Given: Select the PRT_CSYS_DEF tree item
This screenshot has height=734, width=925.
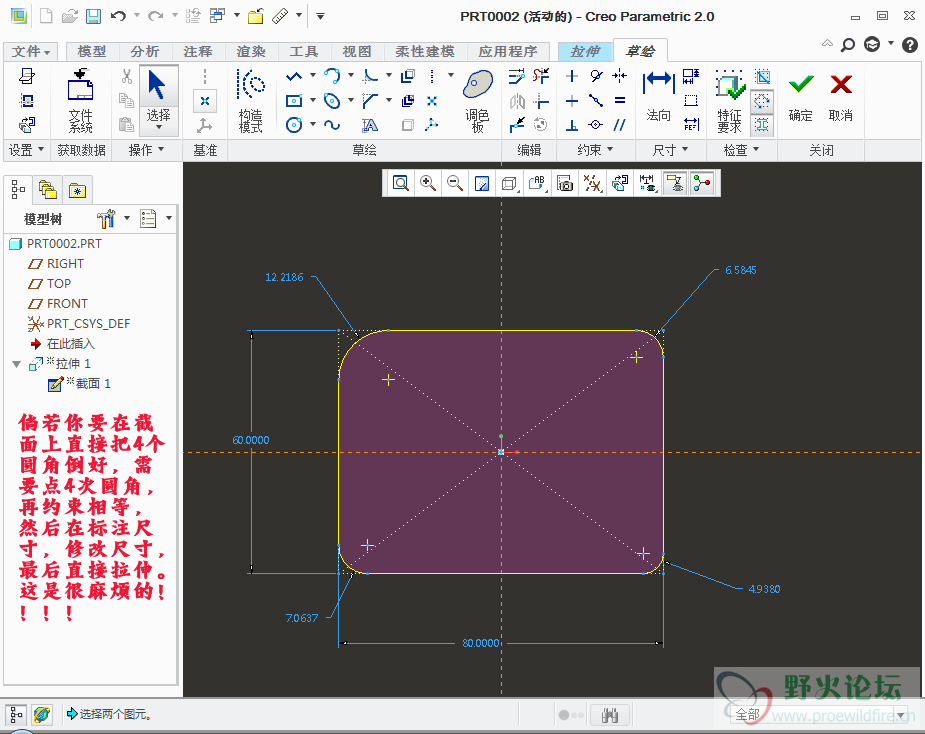Looking at the screenshot, I should (x=79, y=324).
